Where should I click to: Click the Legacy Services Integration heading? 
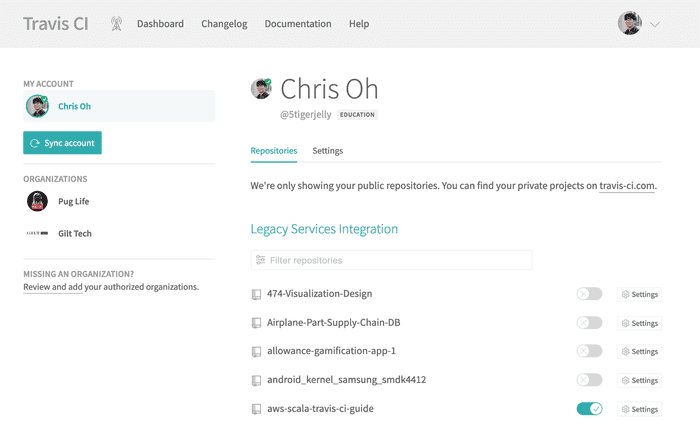[324, 229]
